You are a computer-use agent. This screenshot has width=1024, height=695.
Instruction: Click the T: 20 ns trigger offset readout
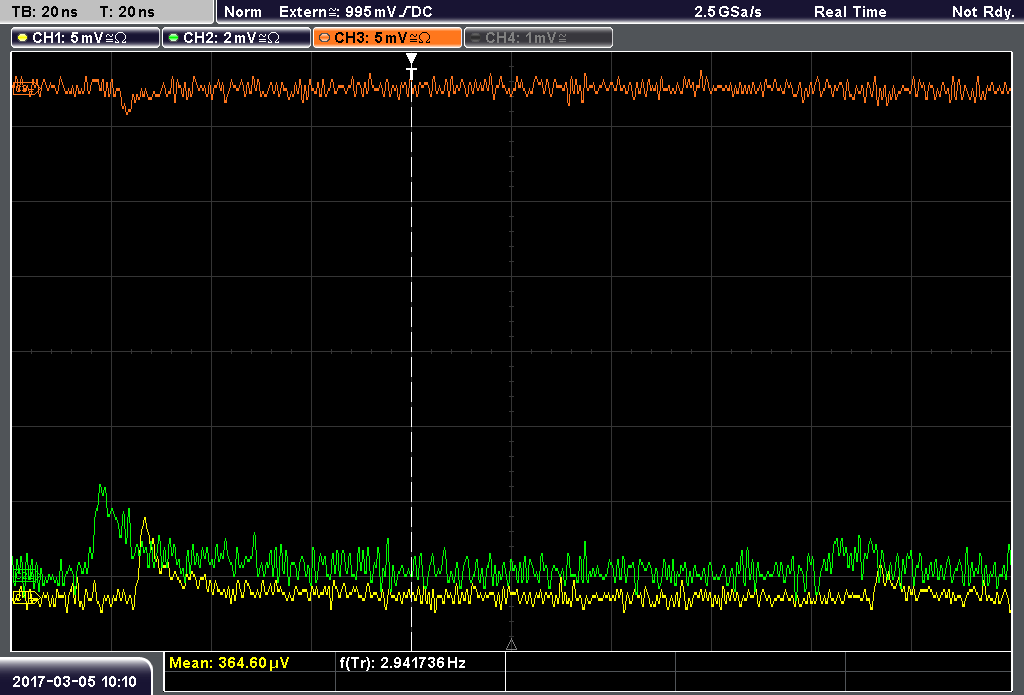pyautogui.click(x=127, y=12)
